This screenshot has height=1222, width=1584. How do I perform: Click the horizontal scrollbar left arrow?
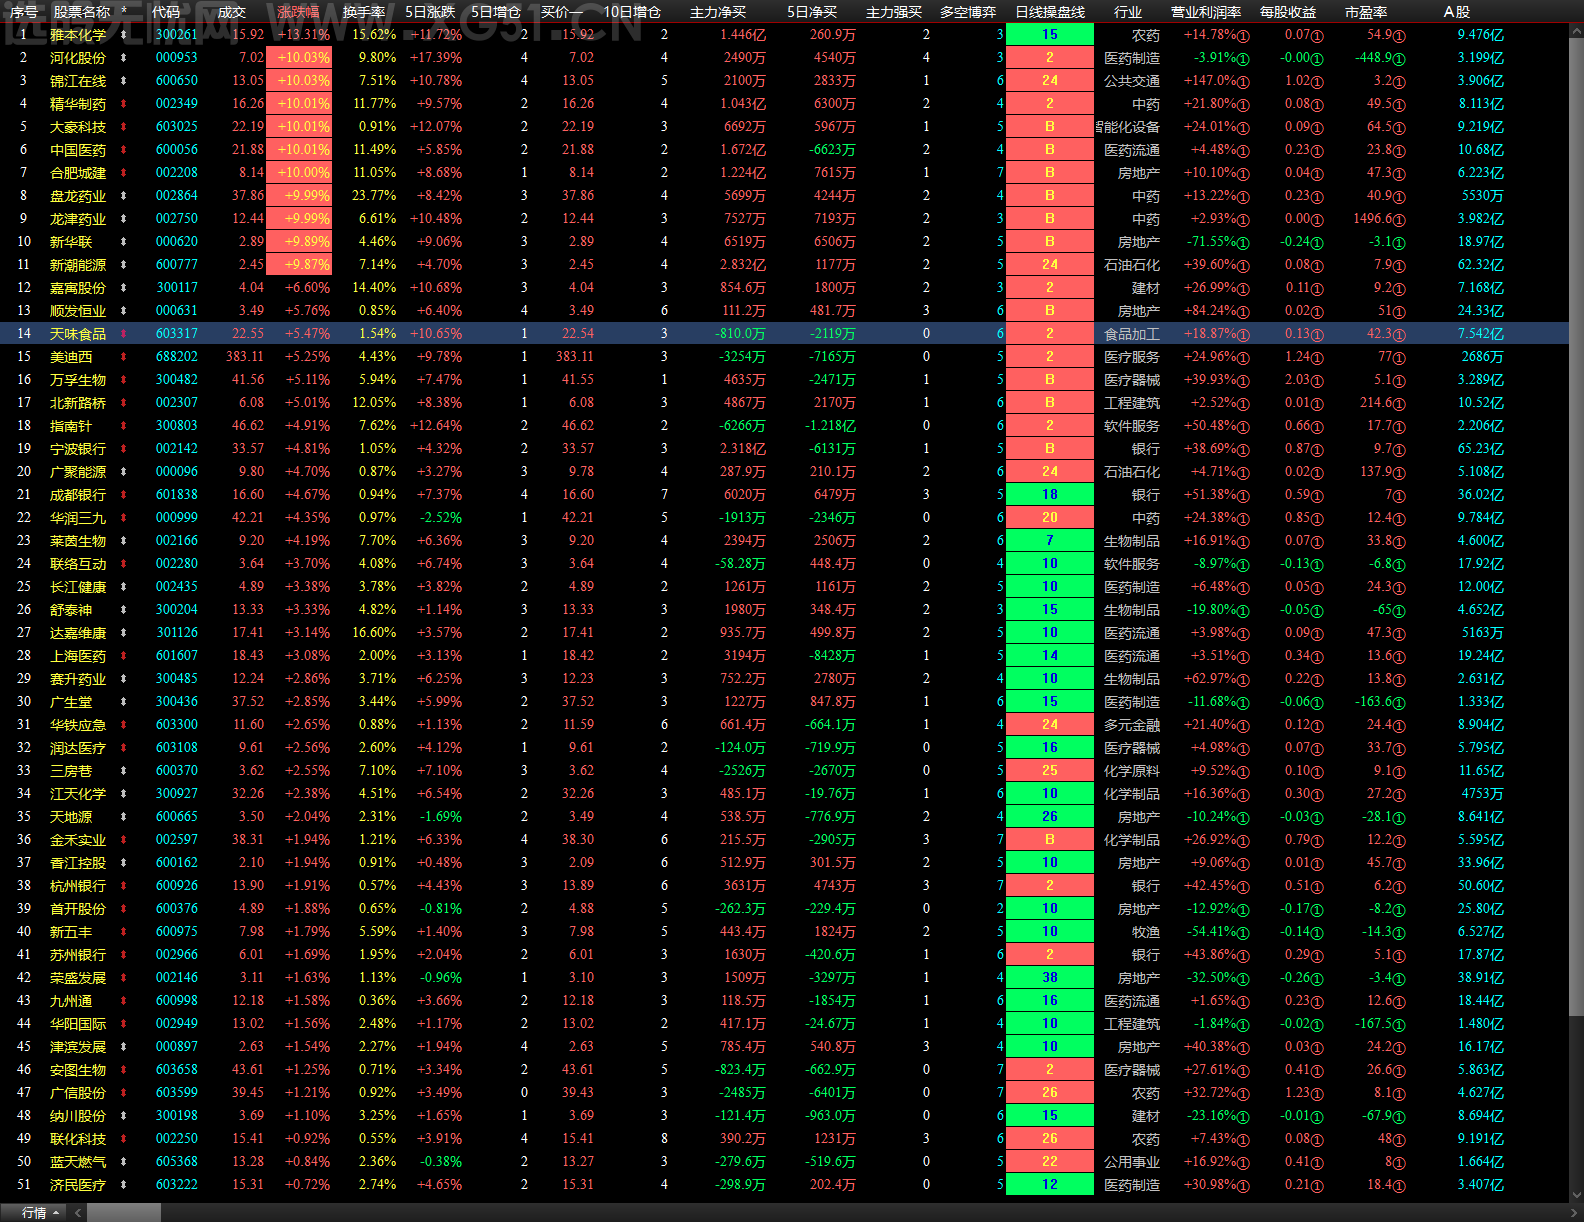(78, 1213)
